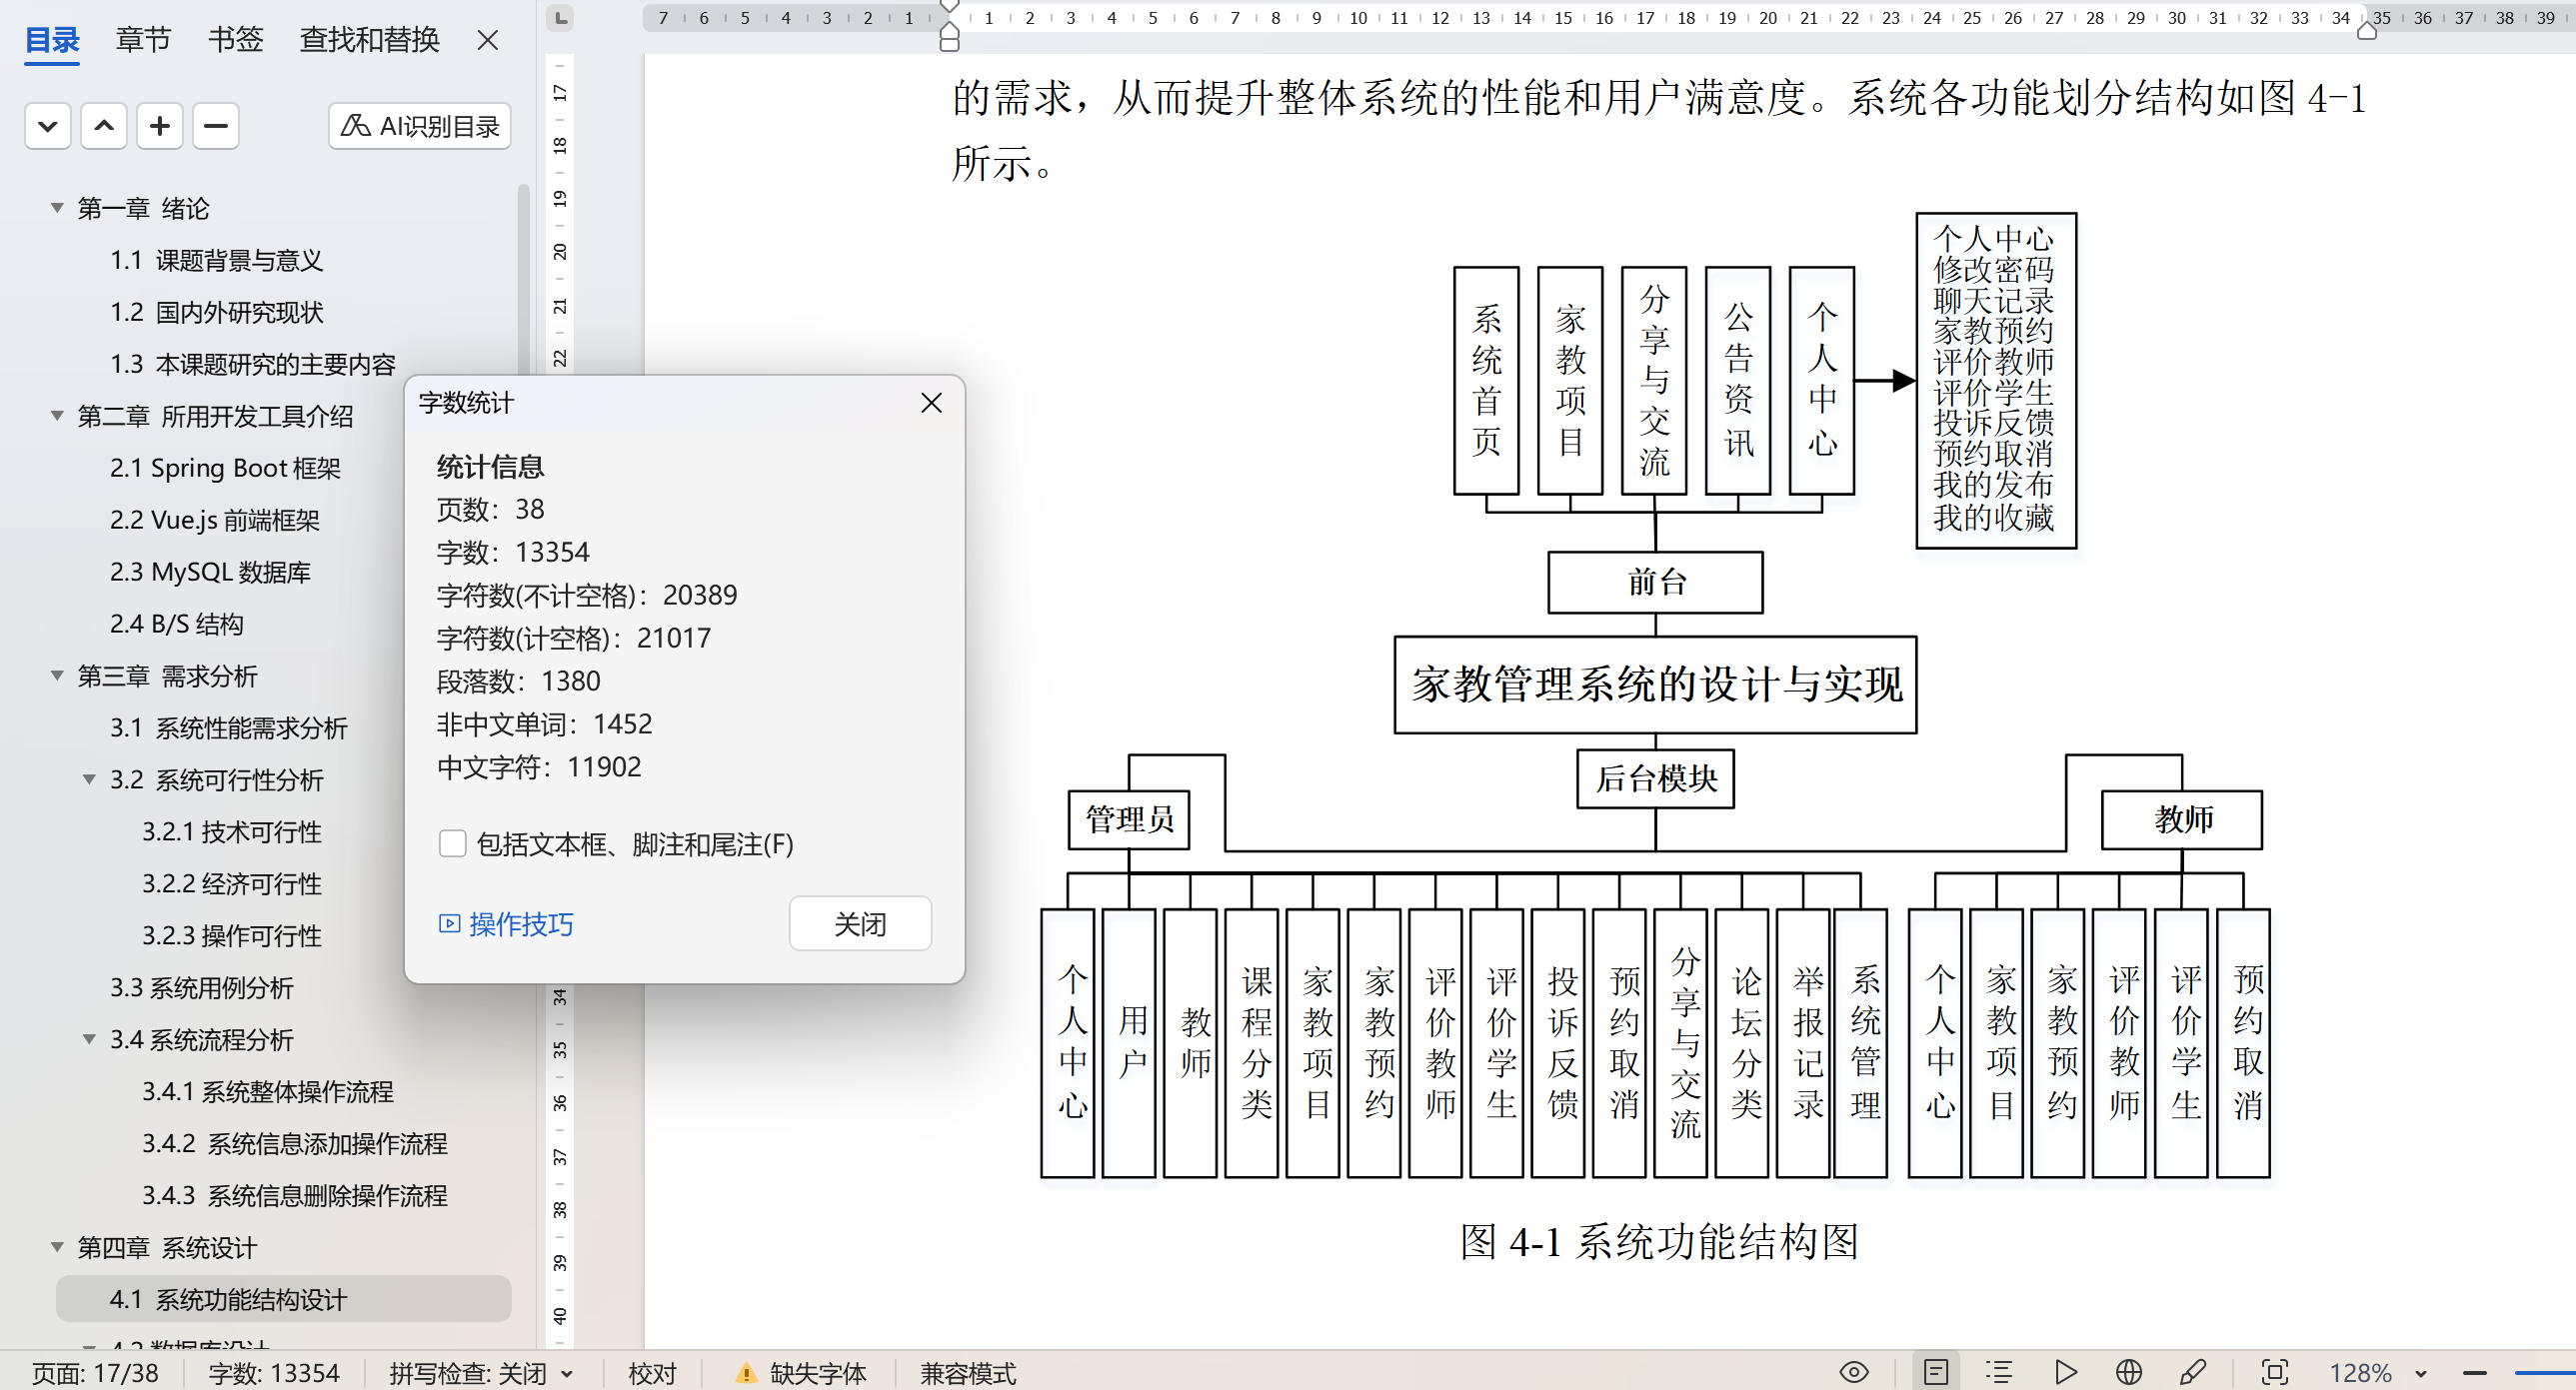
Task: Click the reading mode play icon
Action: tap(2065, 1372)
